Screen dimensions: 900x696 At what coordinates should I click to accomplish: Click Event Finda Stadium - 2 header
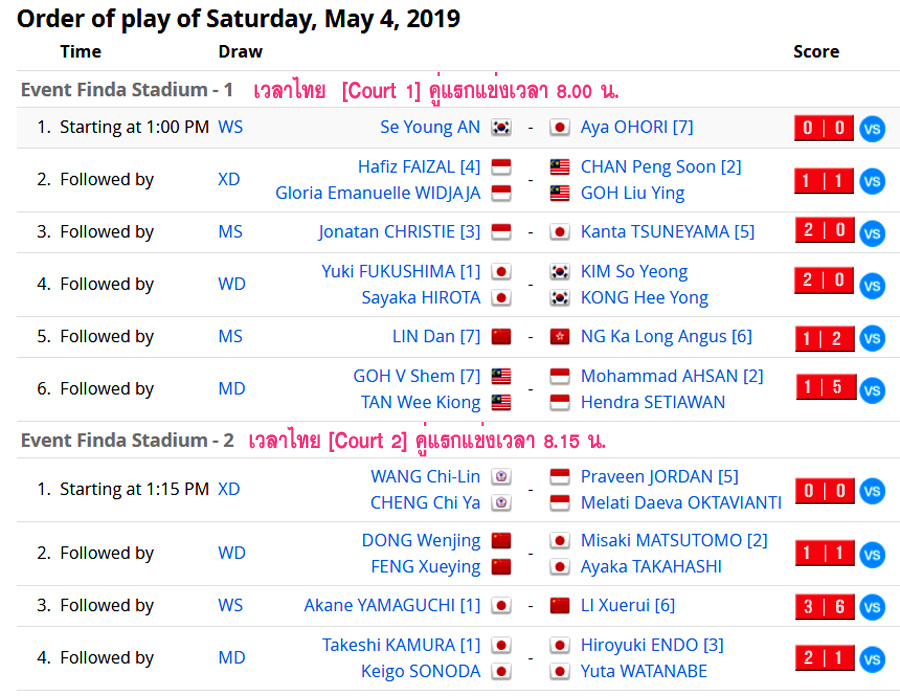point(127,440)
